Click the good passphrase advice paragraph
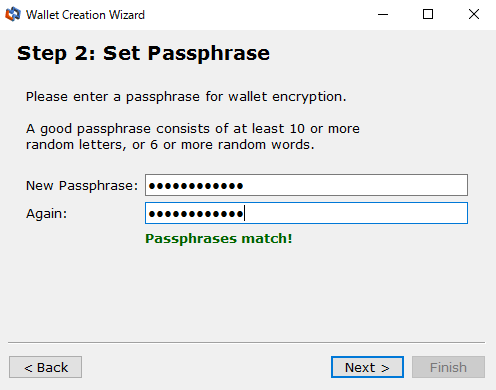496x390 pixels. (x=193, y=137)
